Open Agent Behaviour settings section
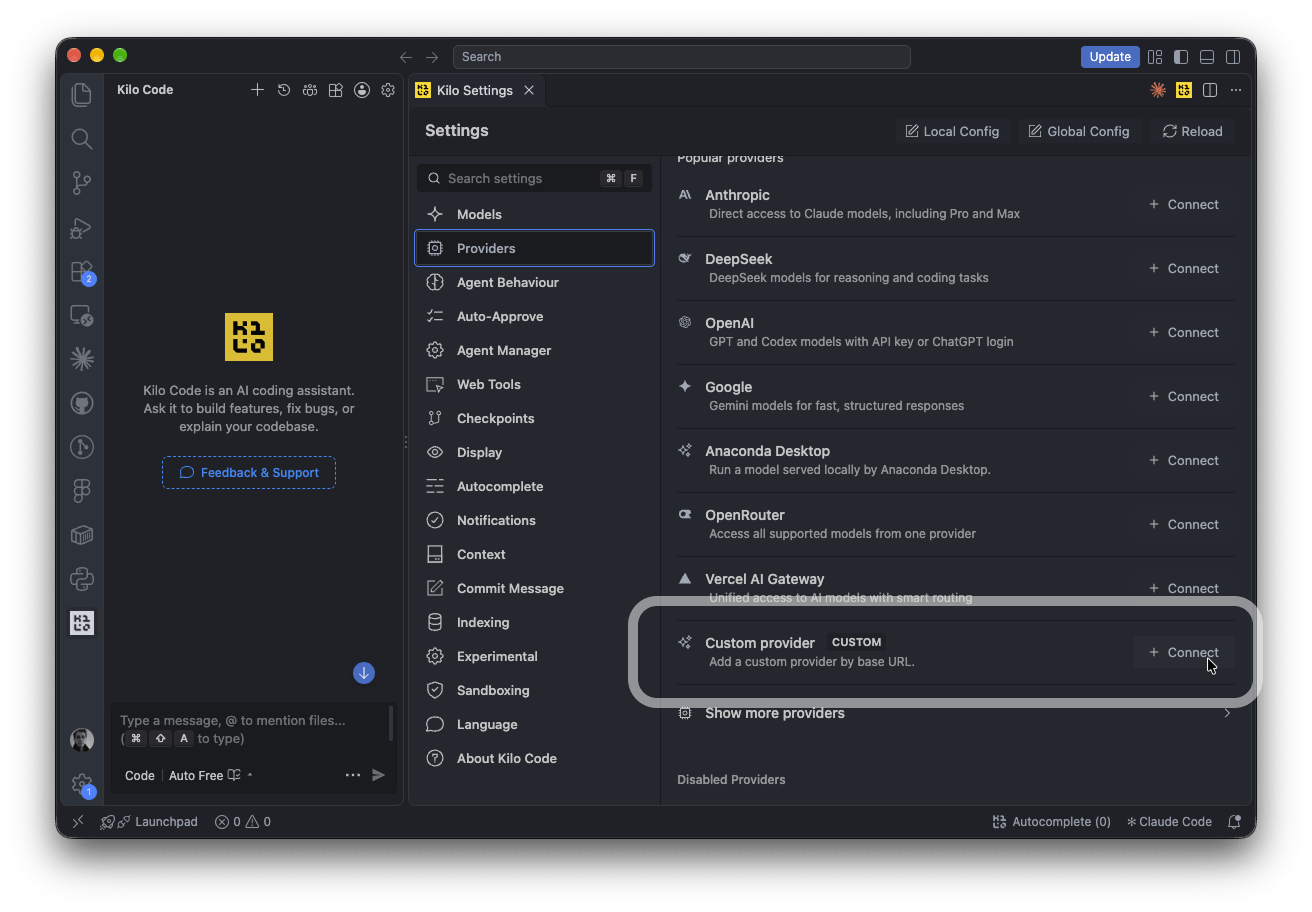 pos(534,282)
